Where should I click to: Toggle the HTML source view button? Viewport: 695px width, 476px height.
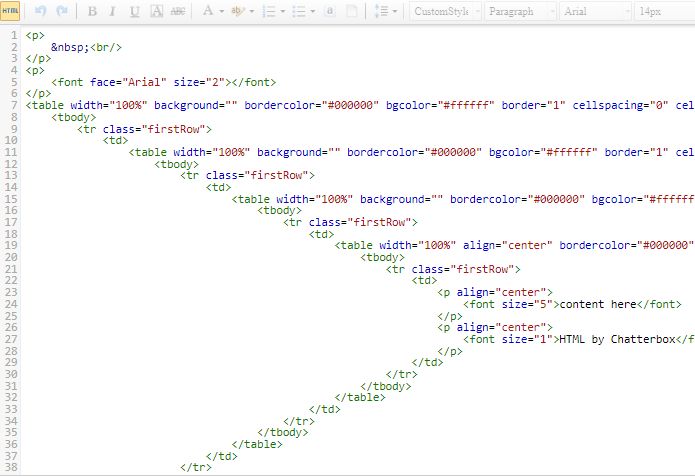10,11
